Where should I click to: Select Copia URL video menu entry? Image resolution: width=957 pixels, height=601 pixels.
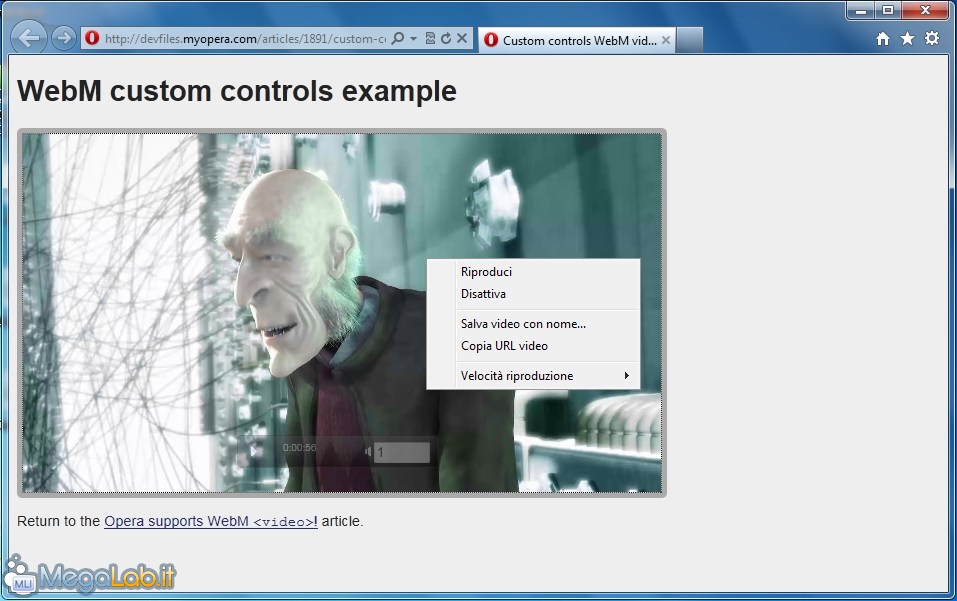tap(504, 346)
